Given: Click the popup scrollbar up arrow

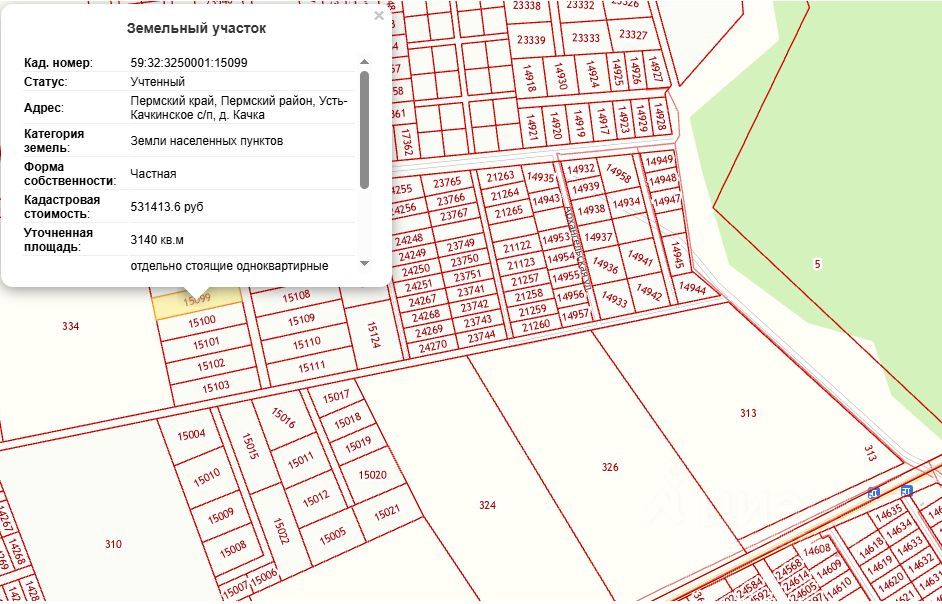Looking at the screenshot, I should tap(364, 62).
